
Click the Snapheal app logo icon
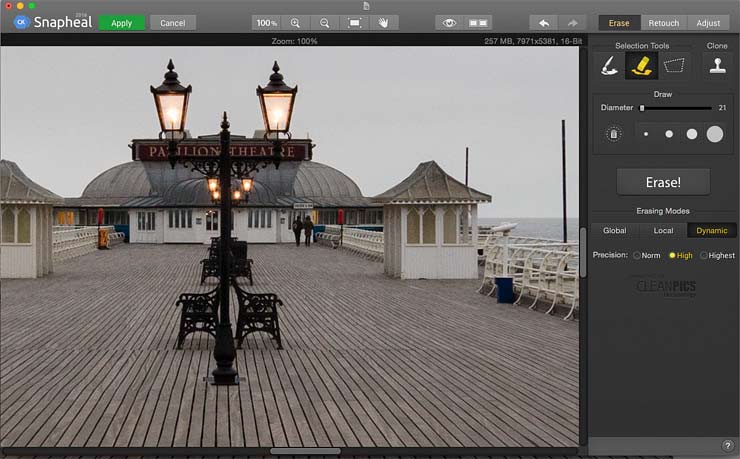21,22
